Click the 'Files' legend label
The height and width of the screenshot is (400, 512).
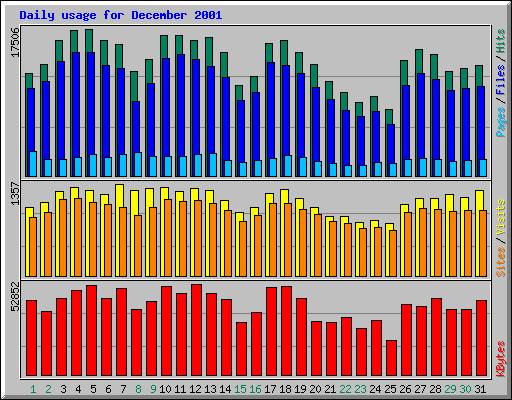point(501,79)
